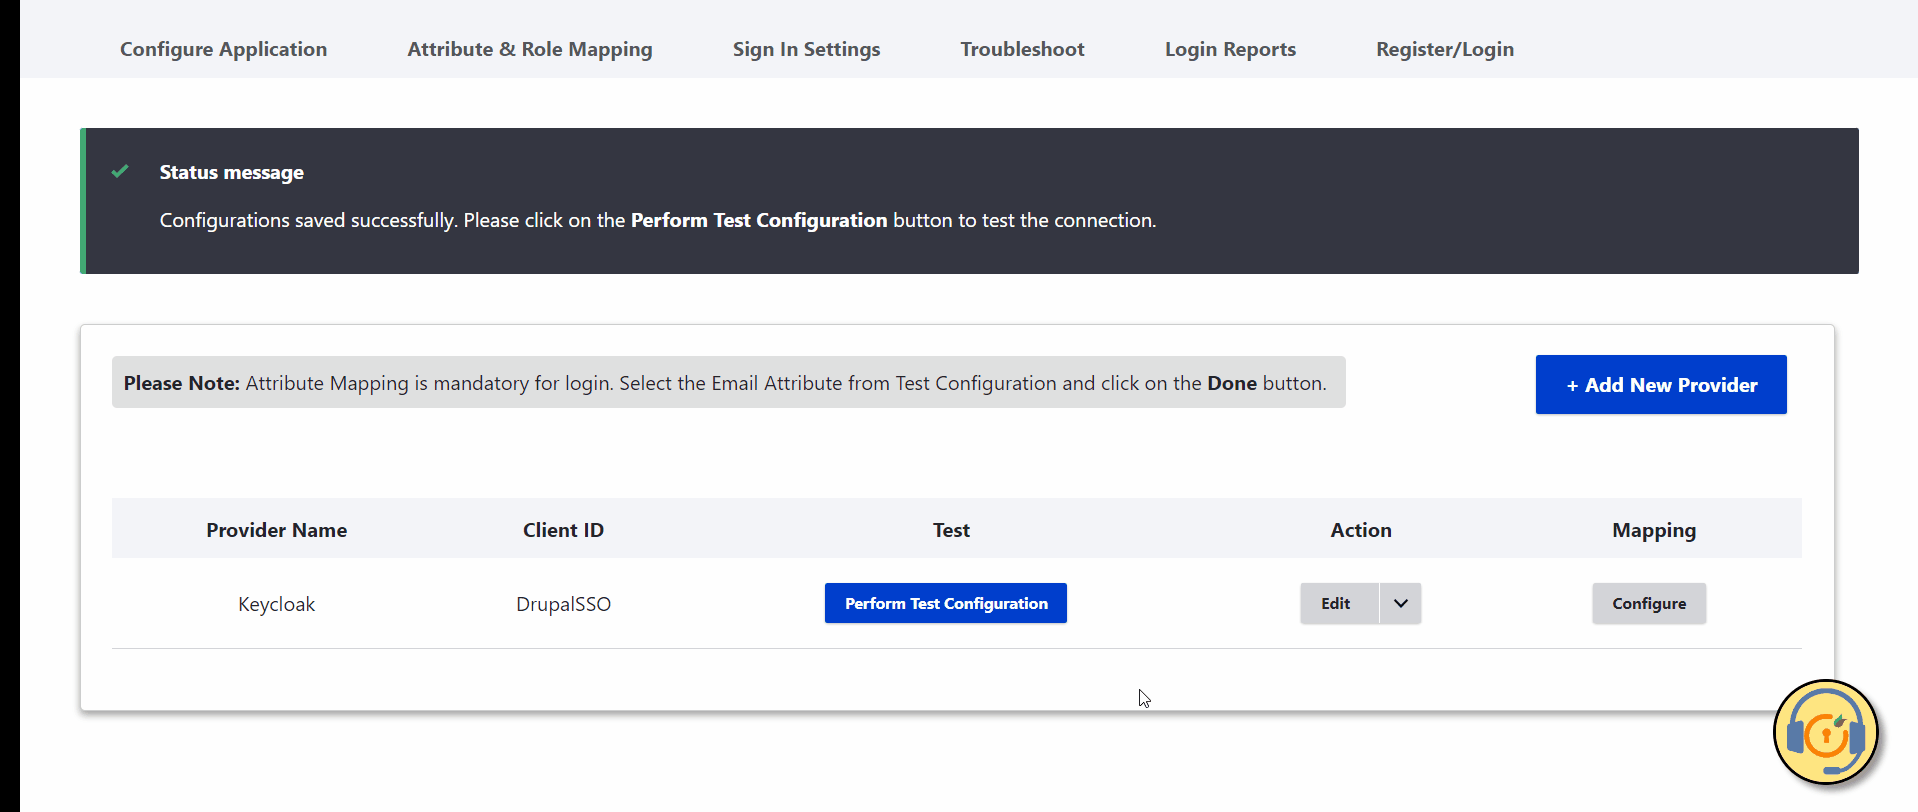Open the Configure Application tab
The image size is (1918, 812).
[223, 49]
